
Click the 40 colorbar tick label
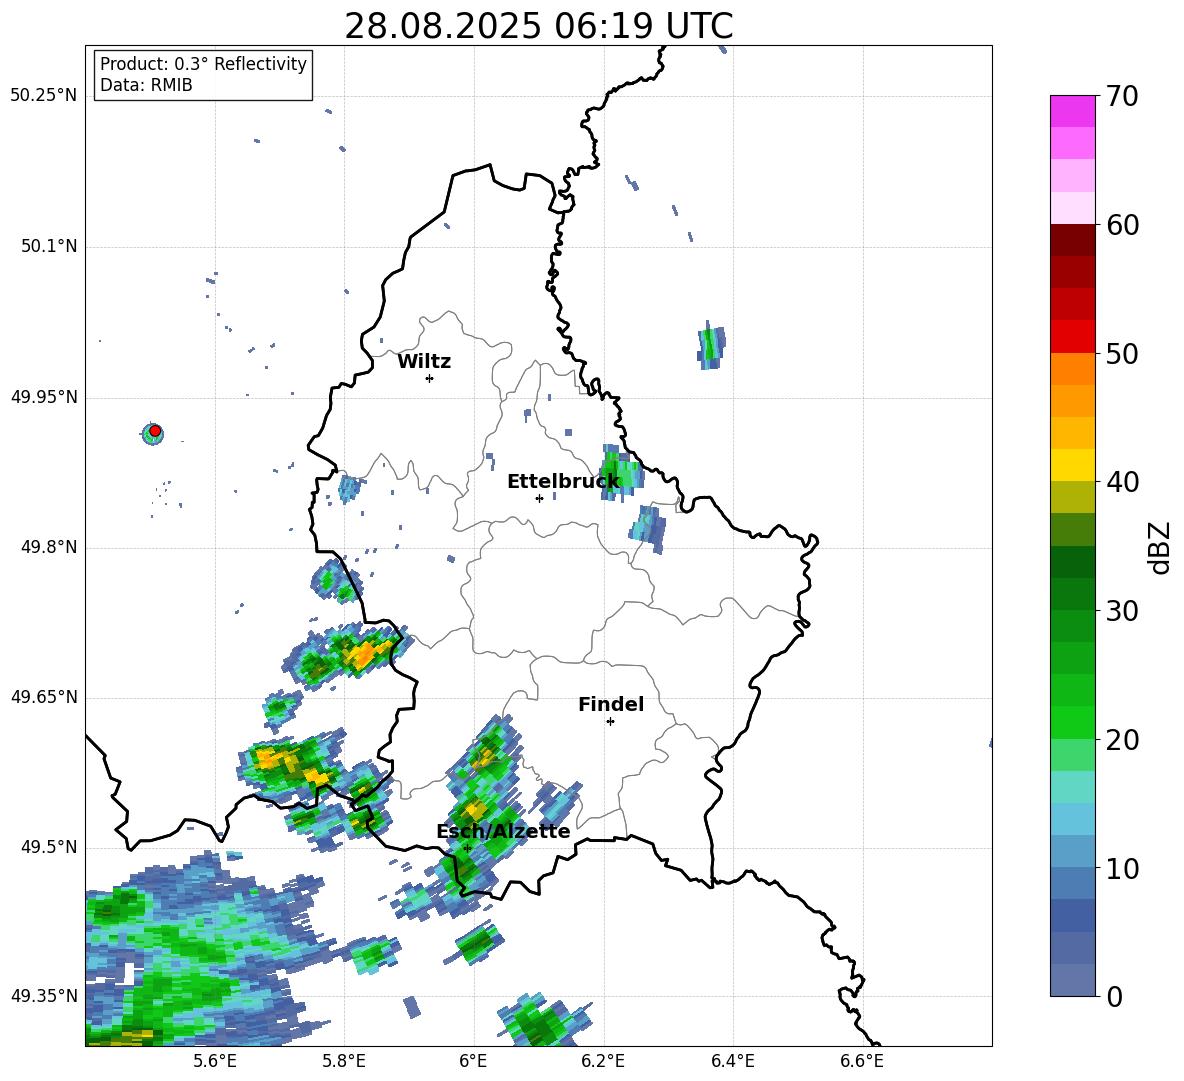pyautogui.click(x=1122, y=482)
